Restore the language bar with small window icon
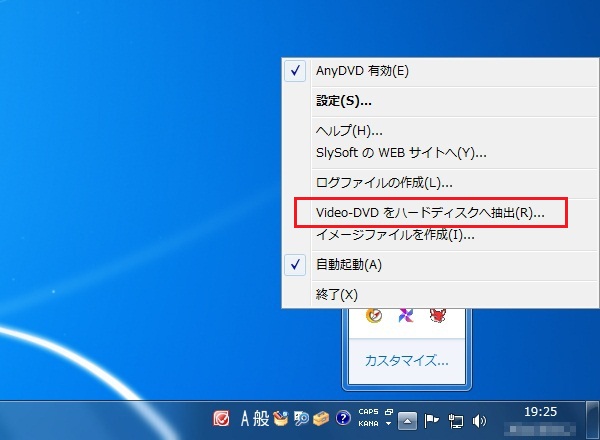The image size is (600, 440). (x=389, y=412)
